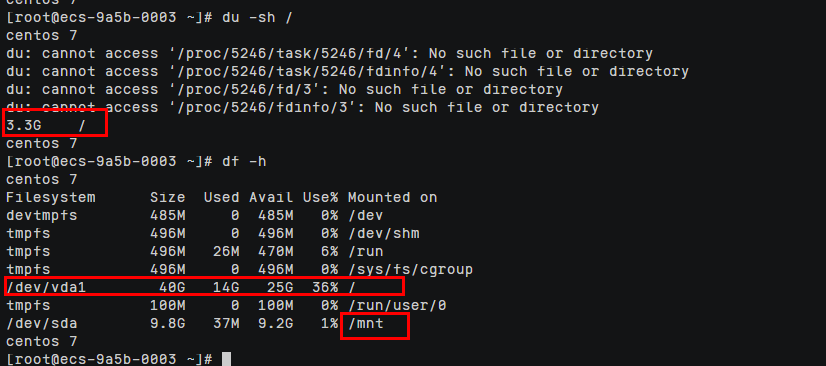The height and width of the screenshot is (366, 826).
Task: Click the "df -h" command text
Action: pyautogui.click(x=244, y=161)
